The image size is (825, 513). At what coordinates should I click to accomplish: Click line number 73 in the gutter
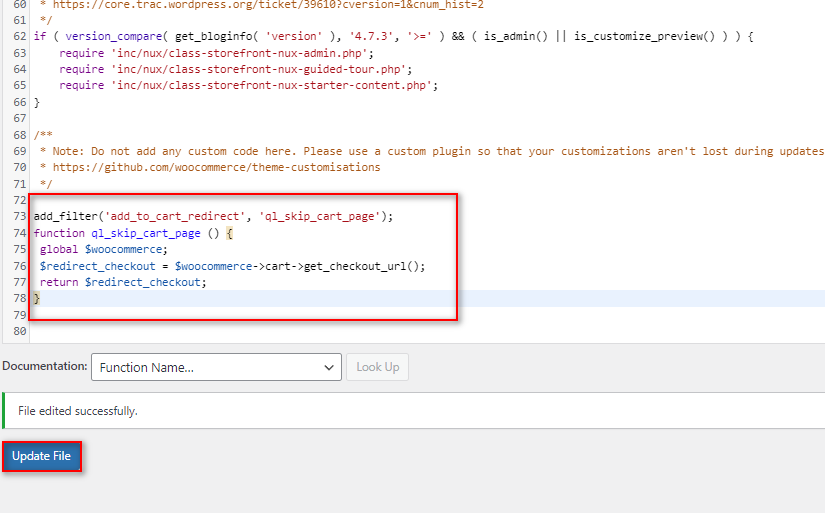[x=19, y=216]
